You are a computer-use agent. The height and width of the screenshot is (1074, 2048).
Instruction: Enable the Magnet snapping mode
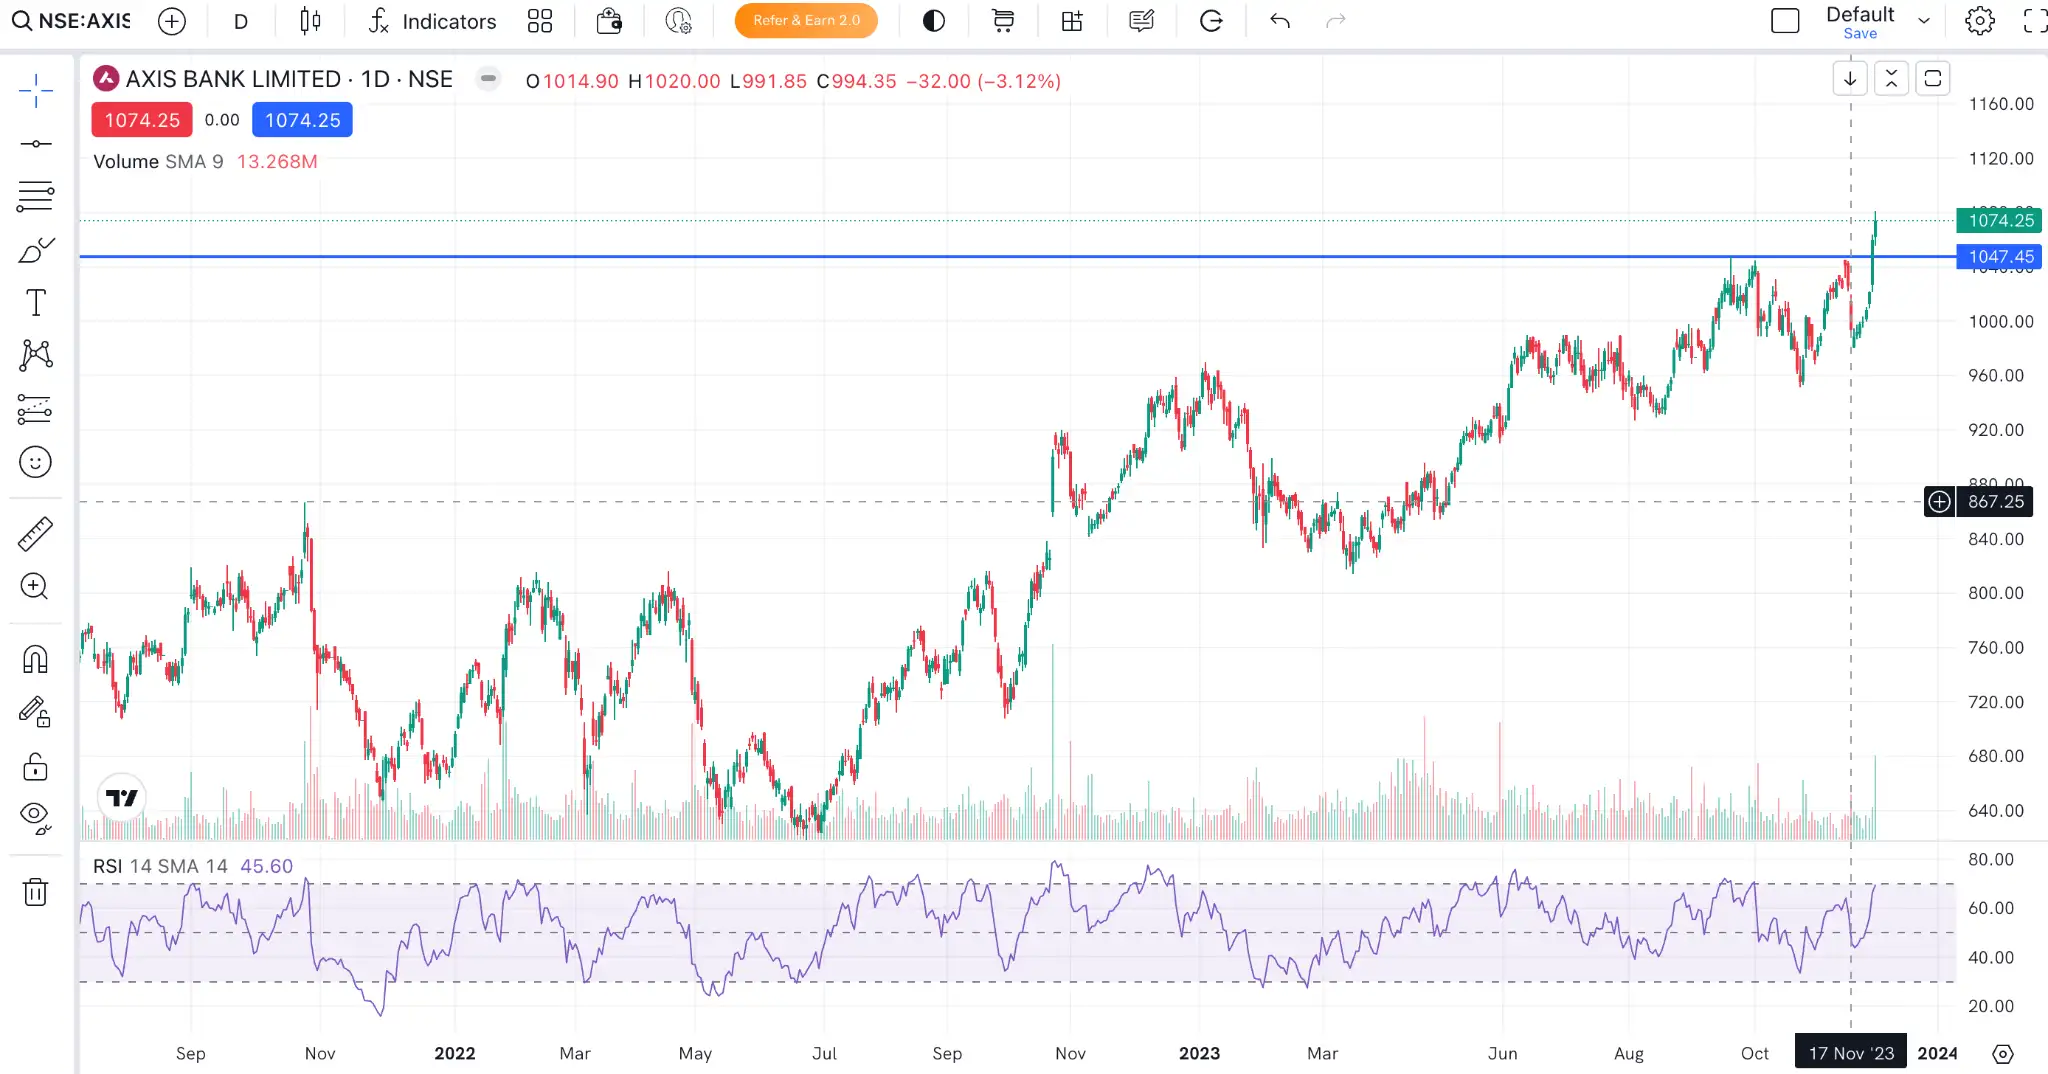(35, 658)
